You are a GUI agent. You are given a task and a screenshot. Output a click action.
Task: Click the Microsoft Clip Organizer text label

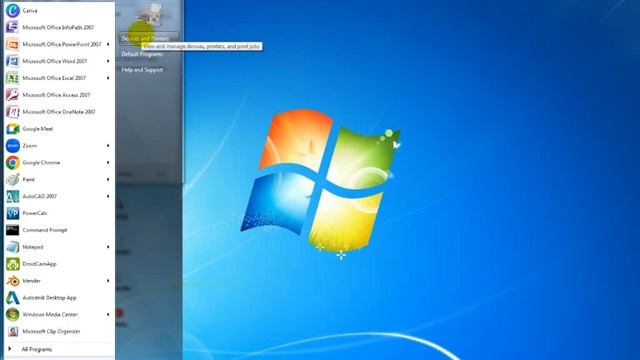tap(51, 331)
